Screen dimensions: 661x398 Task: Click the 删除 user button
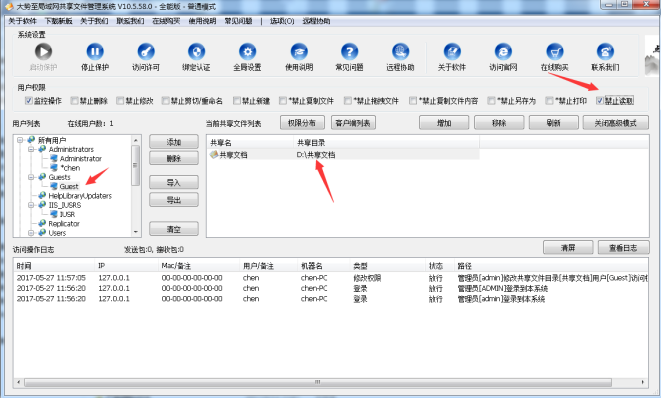click(x=174, y=158)
